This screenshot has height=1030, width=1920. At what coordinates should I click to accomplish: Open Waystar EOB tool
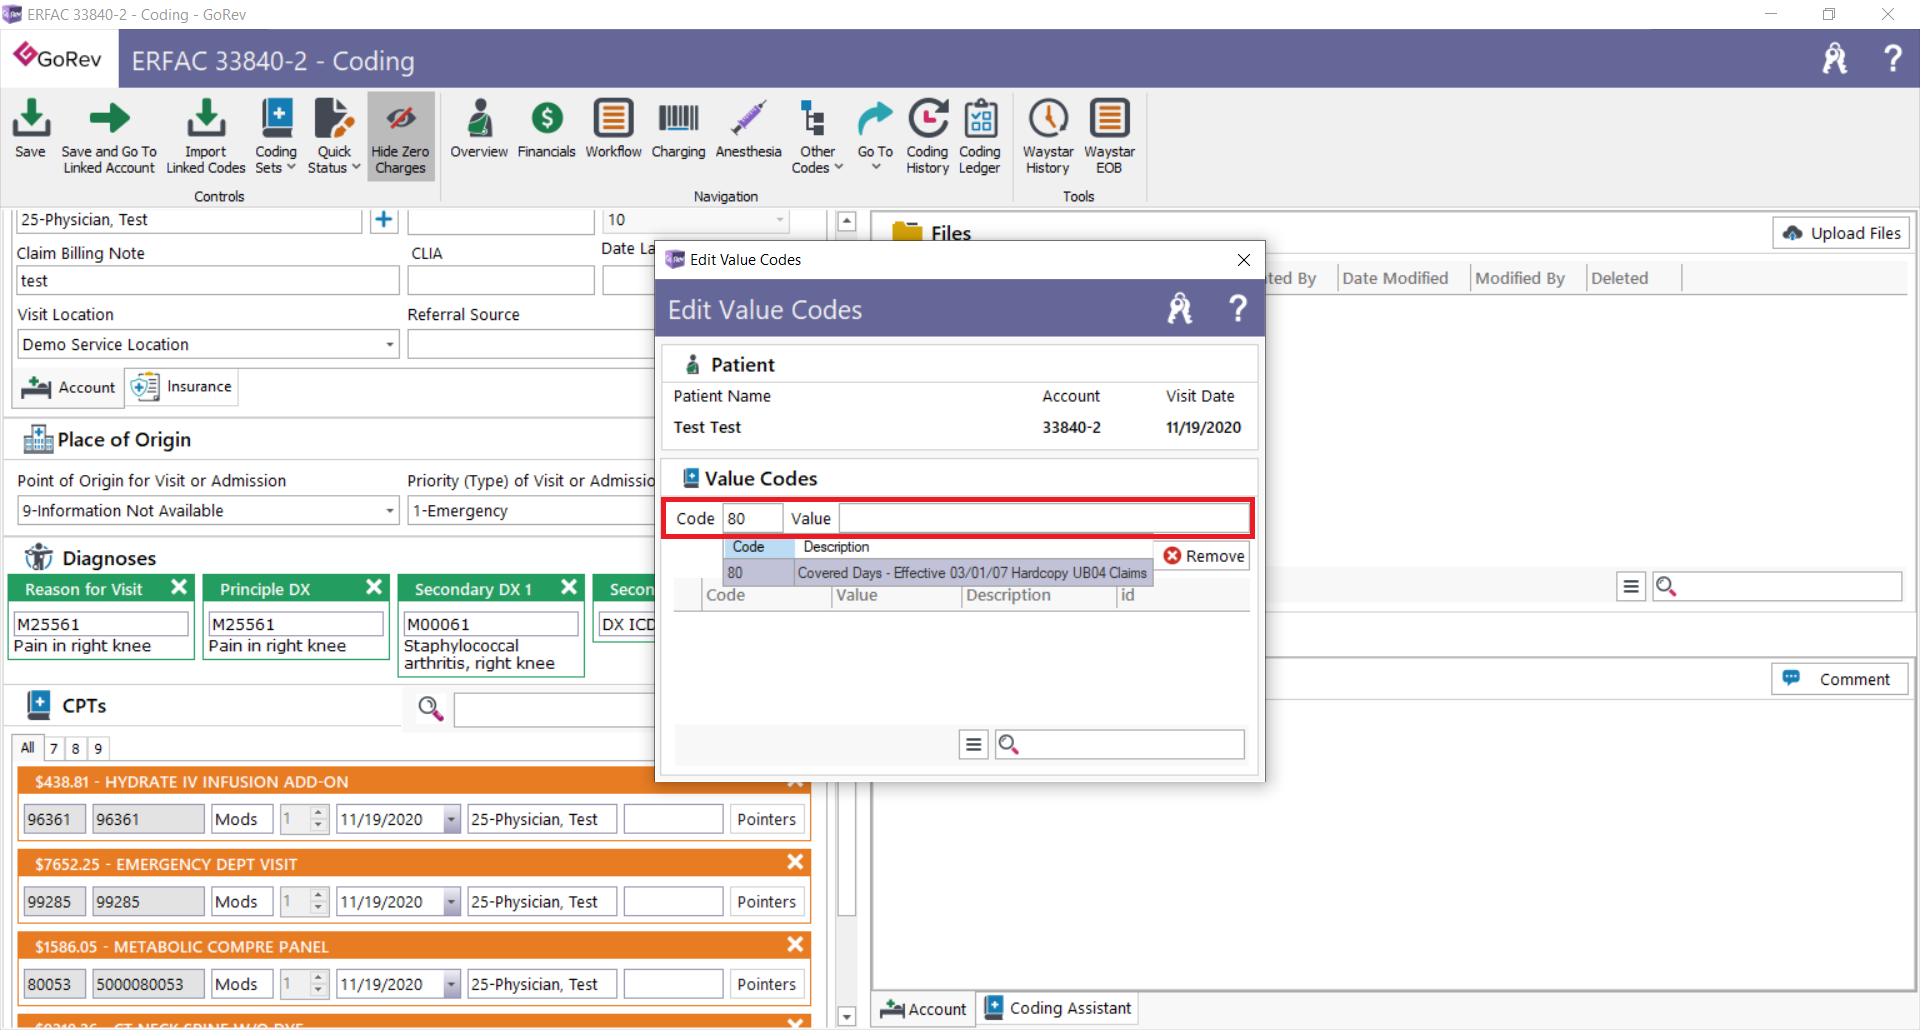click(x=1109, y=137)
